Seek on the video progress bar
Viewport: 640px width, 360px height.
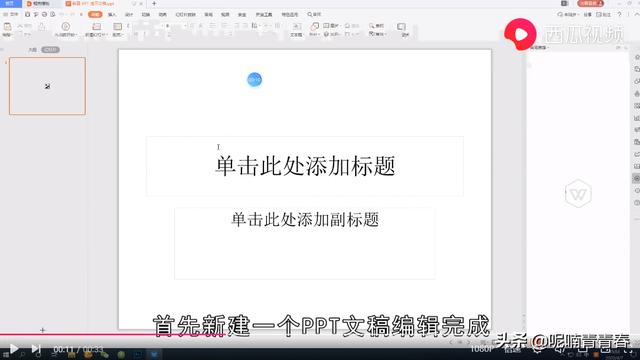[x=320, y=335]
